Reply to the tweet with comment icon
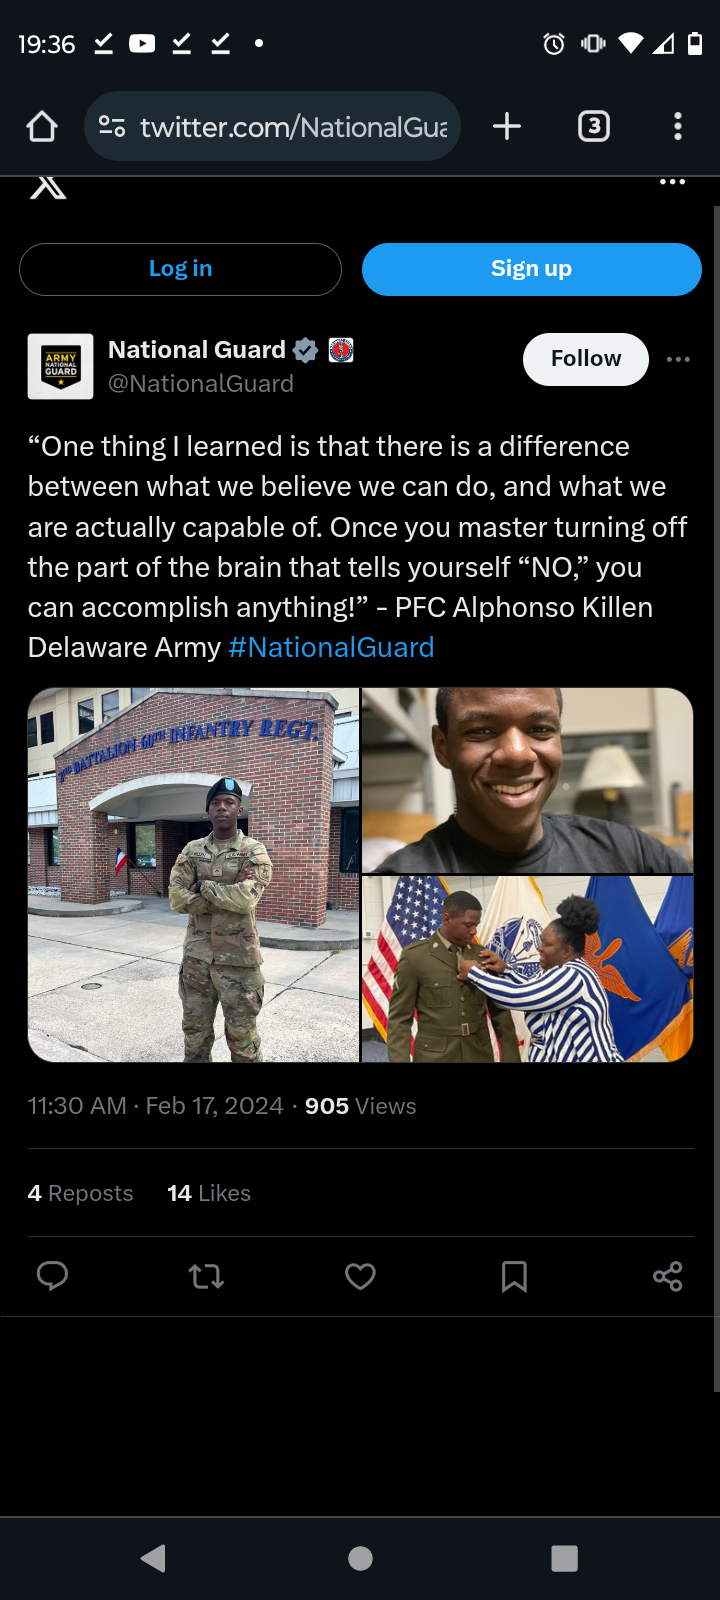 [x=52, y=1276]
